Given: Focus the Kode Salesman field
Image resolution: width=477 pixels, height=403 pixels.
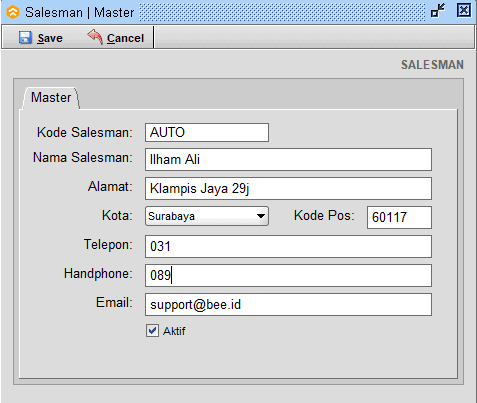Looking at the screenshot, I should tap(207, 132).
